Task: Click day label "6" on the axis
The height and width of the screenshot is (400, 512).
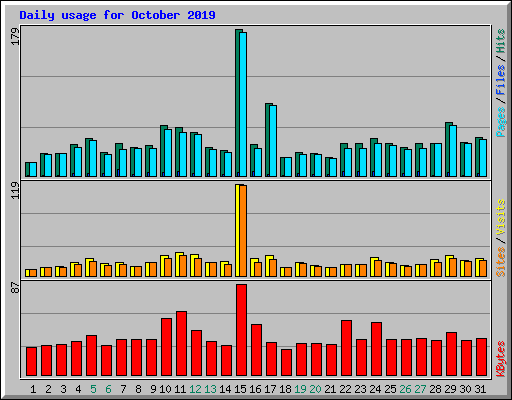Action: point(108,389)
